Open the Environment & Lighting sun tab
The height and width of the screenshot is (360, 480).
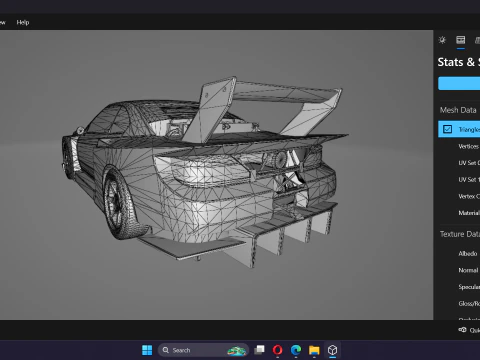pos(442,40)
